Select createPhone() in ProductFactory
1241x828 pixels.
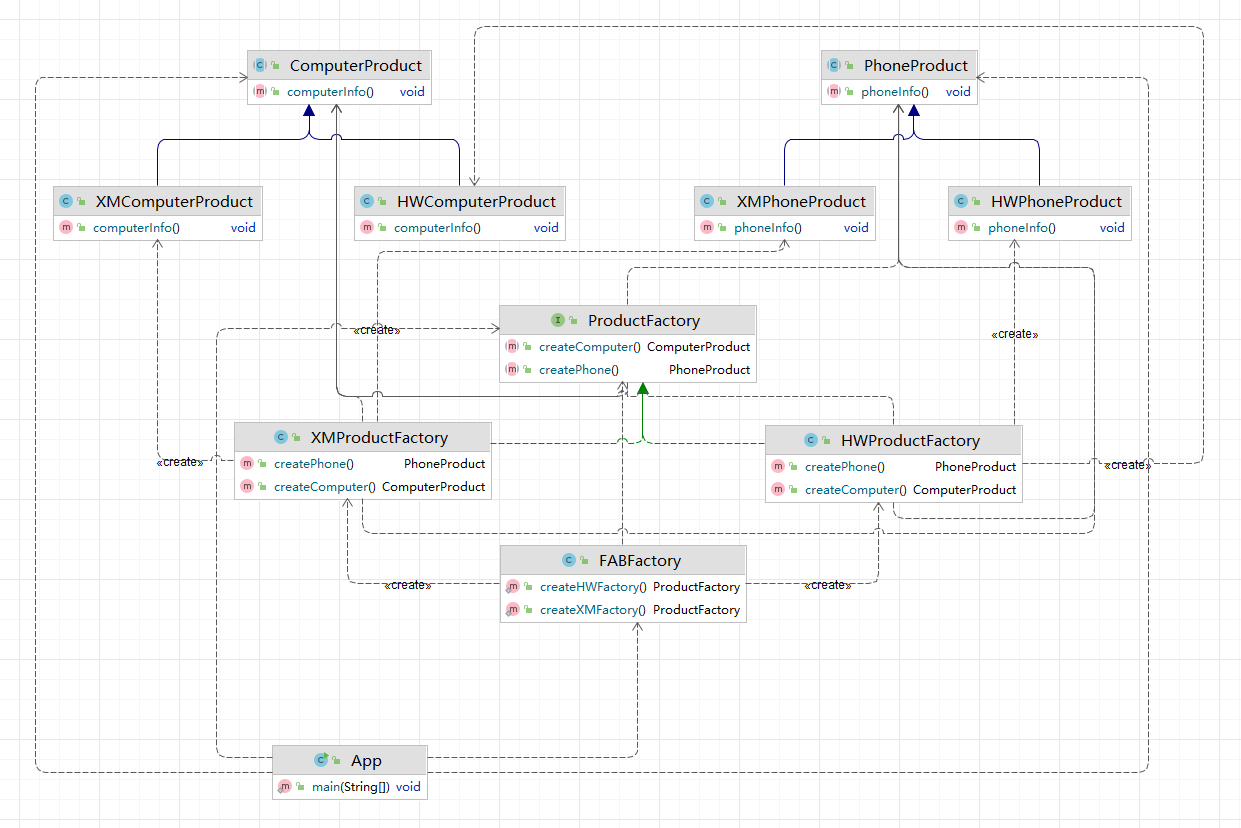pyautogui.click(x=579, y=369)
